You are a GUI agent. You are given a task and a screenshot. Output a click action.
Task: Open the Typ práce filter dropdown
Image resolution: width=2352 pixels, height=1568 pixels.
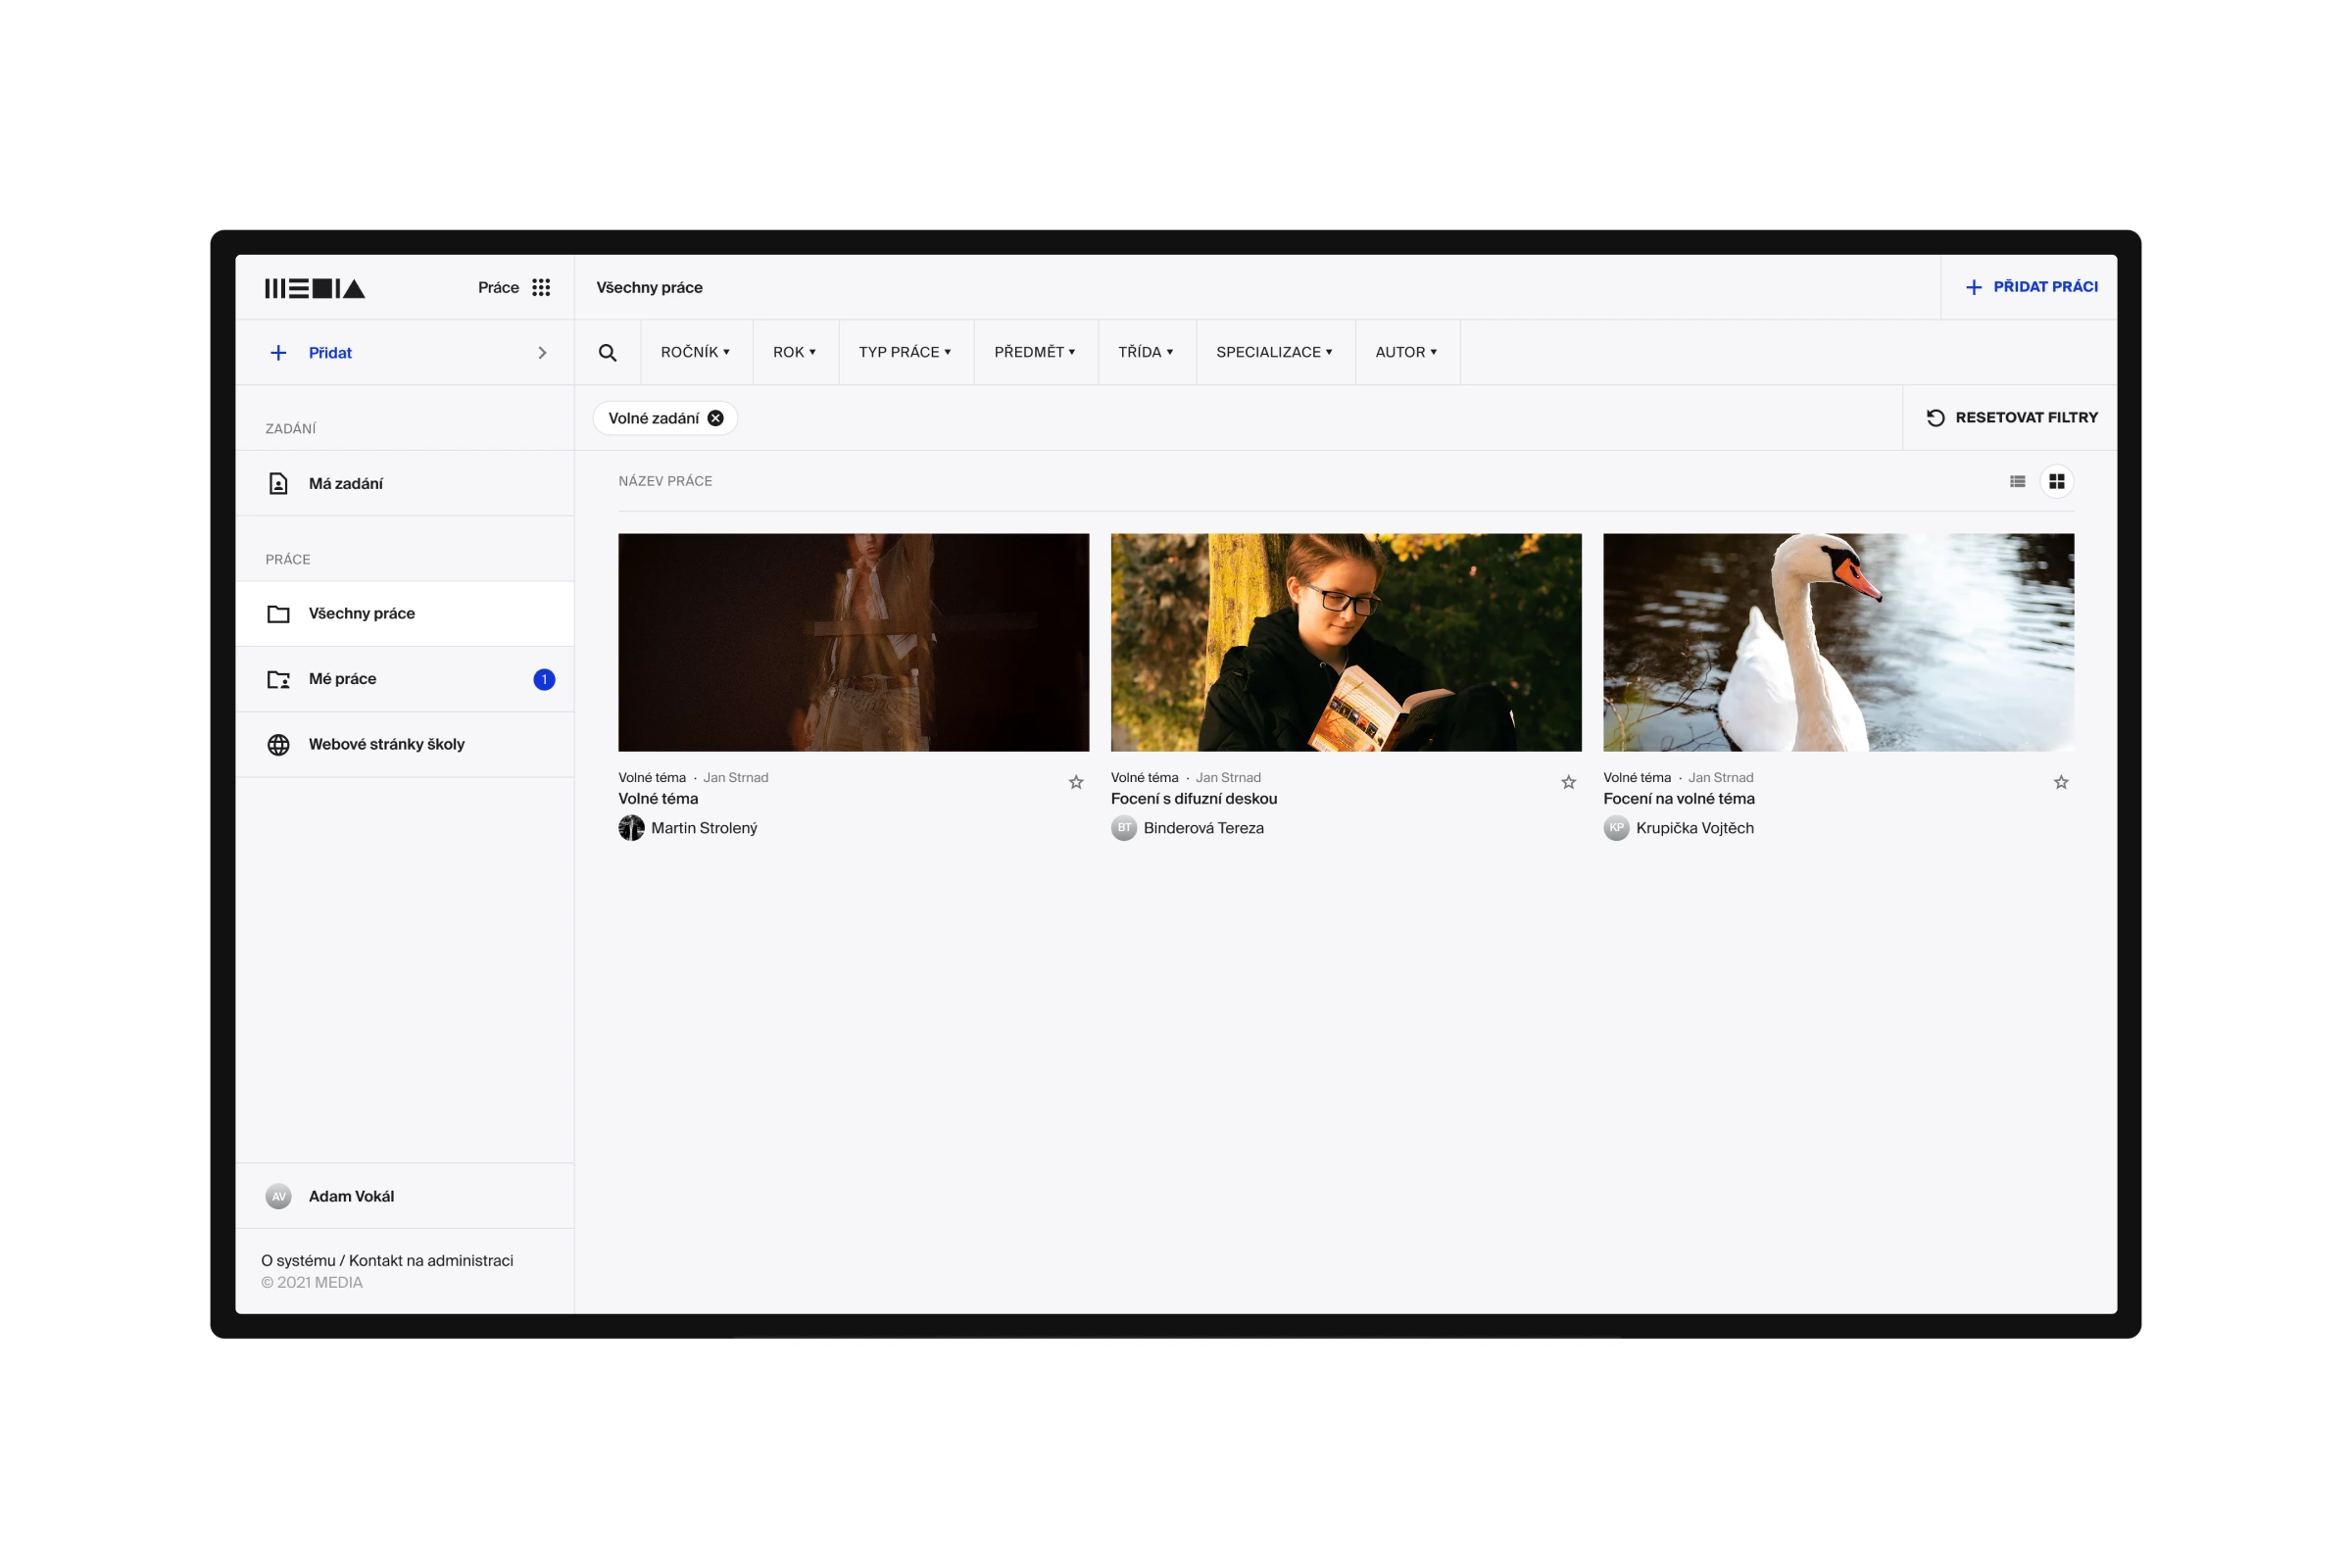click(x=906, y=352)
